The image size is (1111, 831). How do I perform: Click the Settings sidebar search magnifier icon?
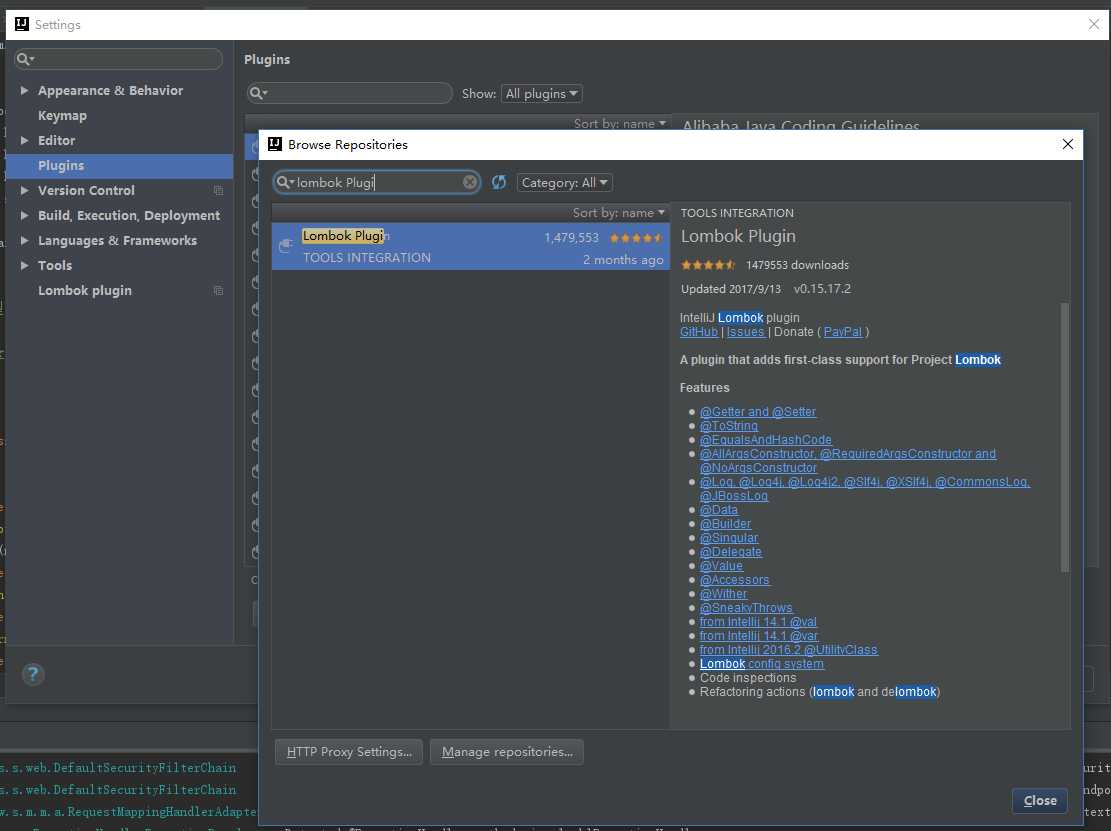coord(25,59)
